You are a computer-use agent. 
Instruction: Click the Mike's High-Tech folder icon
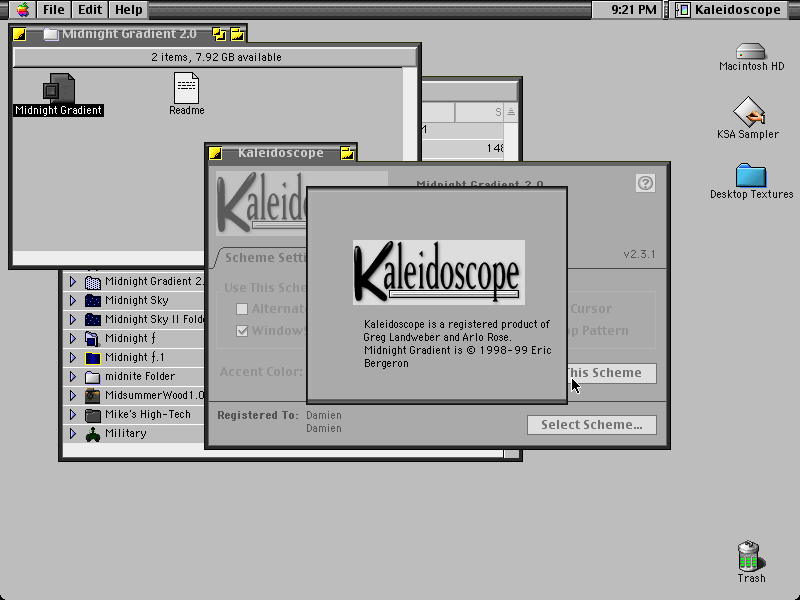[x=92, y=415]
